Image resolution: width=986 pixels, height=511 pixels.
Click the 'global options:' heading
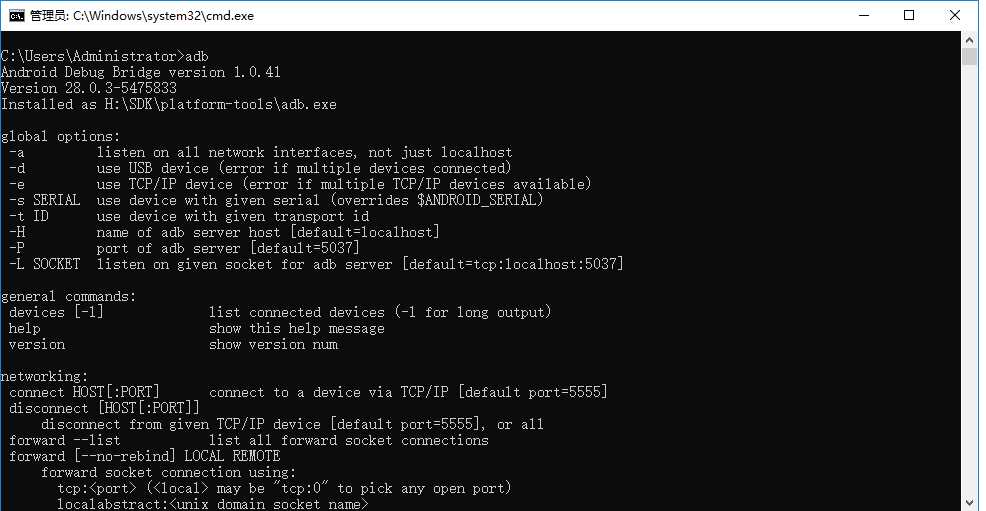tap(60, 136)
